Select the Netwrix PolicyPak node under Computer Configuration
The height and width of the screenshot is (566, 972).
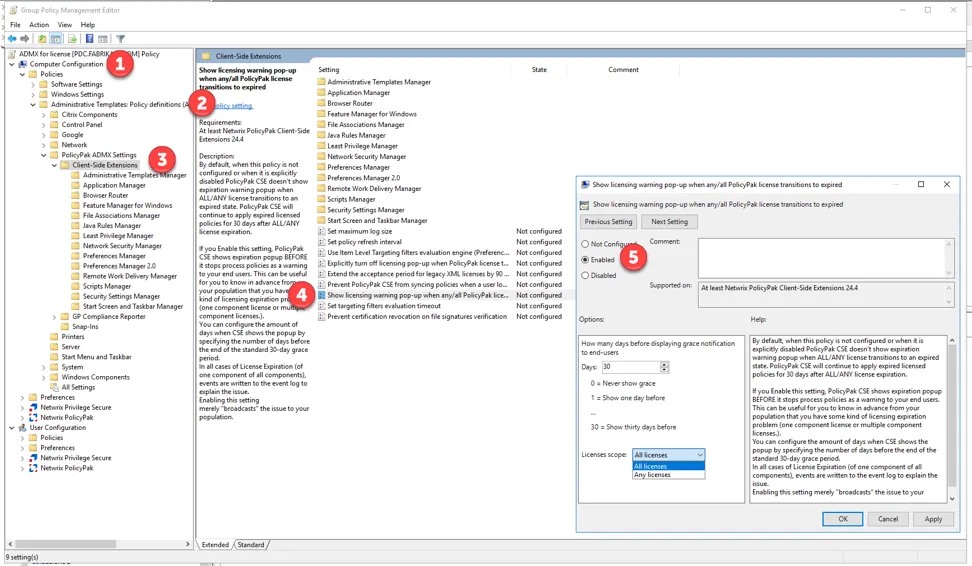[66, 417]
